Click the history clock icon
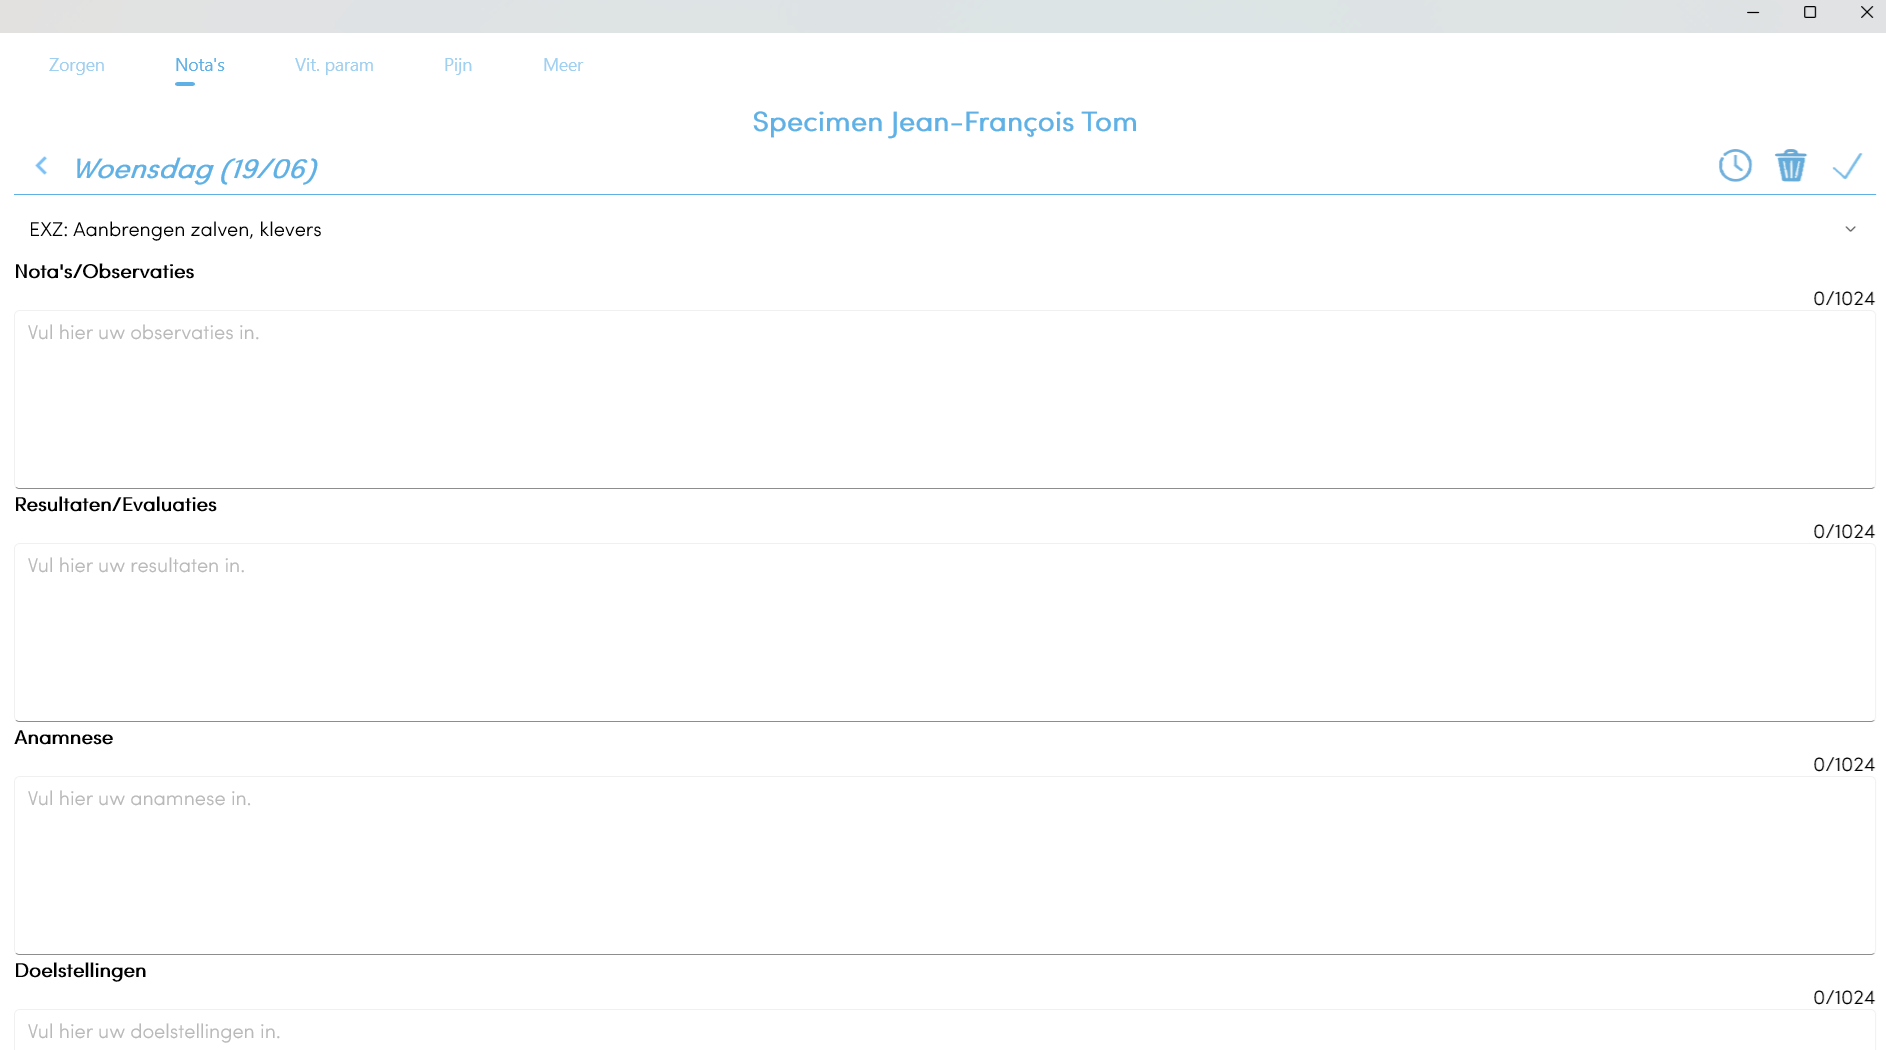This screenshot has height=1050, width=1886. (1735, 165)
